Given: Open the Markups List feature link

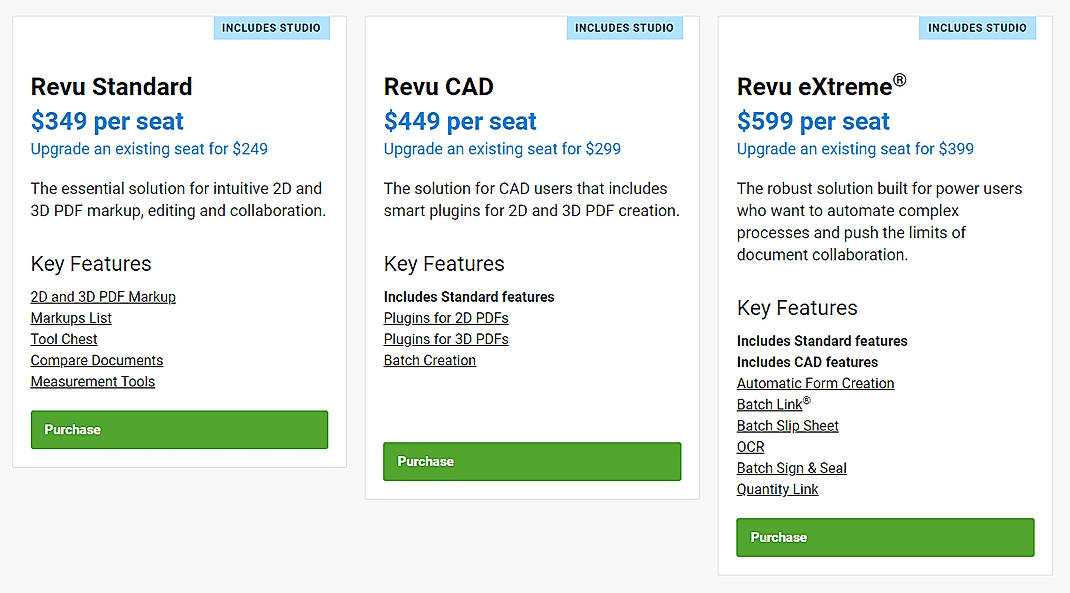Looking at the screenshot, I should (70, 317).
